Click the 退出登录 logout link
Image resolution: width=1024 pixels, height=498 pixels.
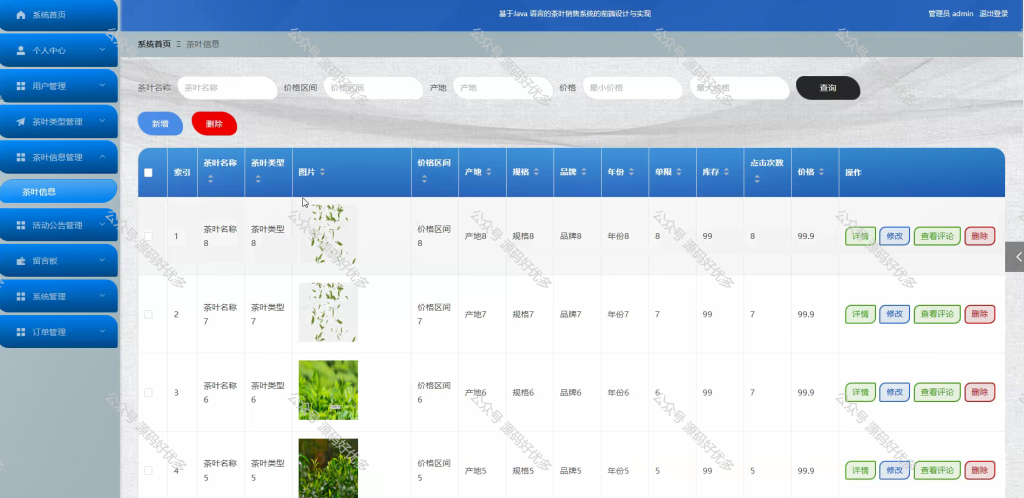993,14
